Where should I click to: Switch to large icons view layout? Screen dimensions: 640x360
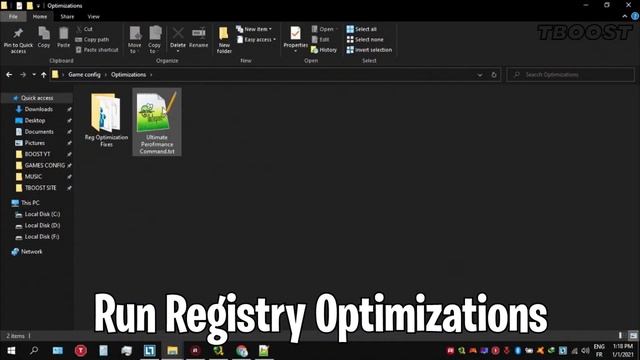pyautogui.click(x=633, y=336)
